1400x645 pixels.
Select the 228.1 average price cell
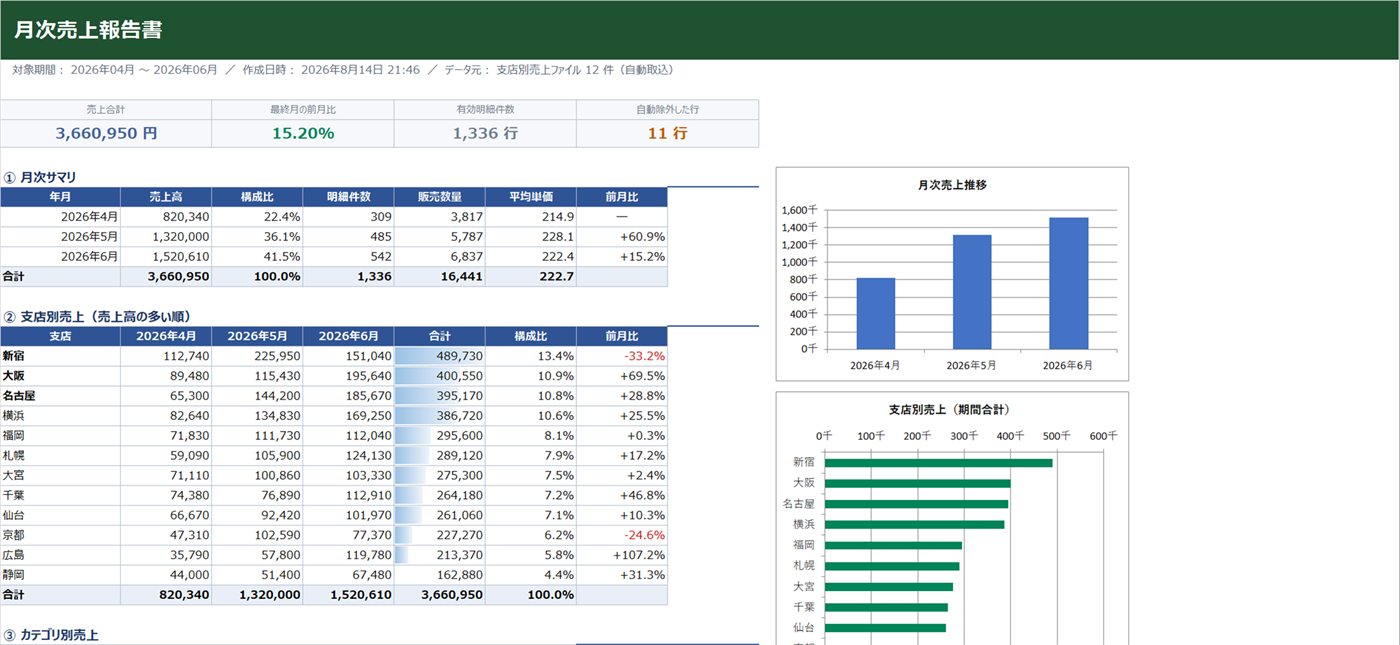(530, 237)
